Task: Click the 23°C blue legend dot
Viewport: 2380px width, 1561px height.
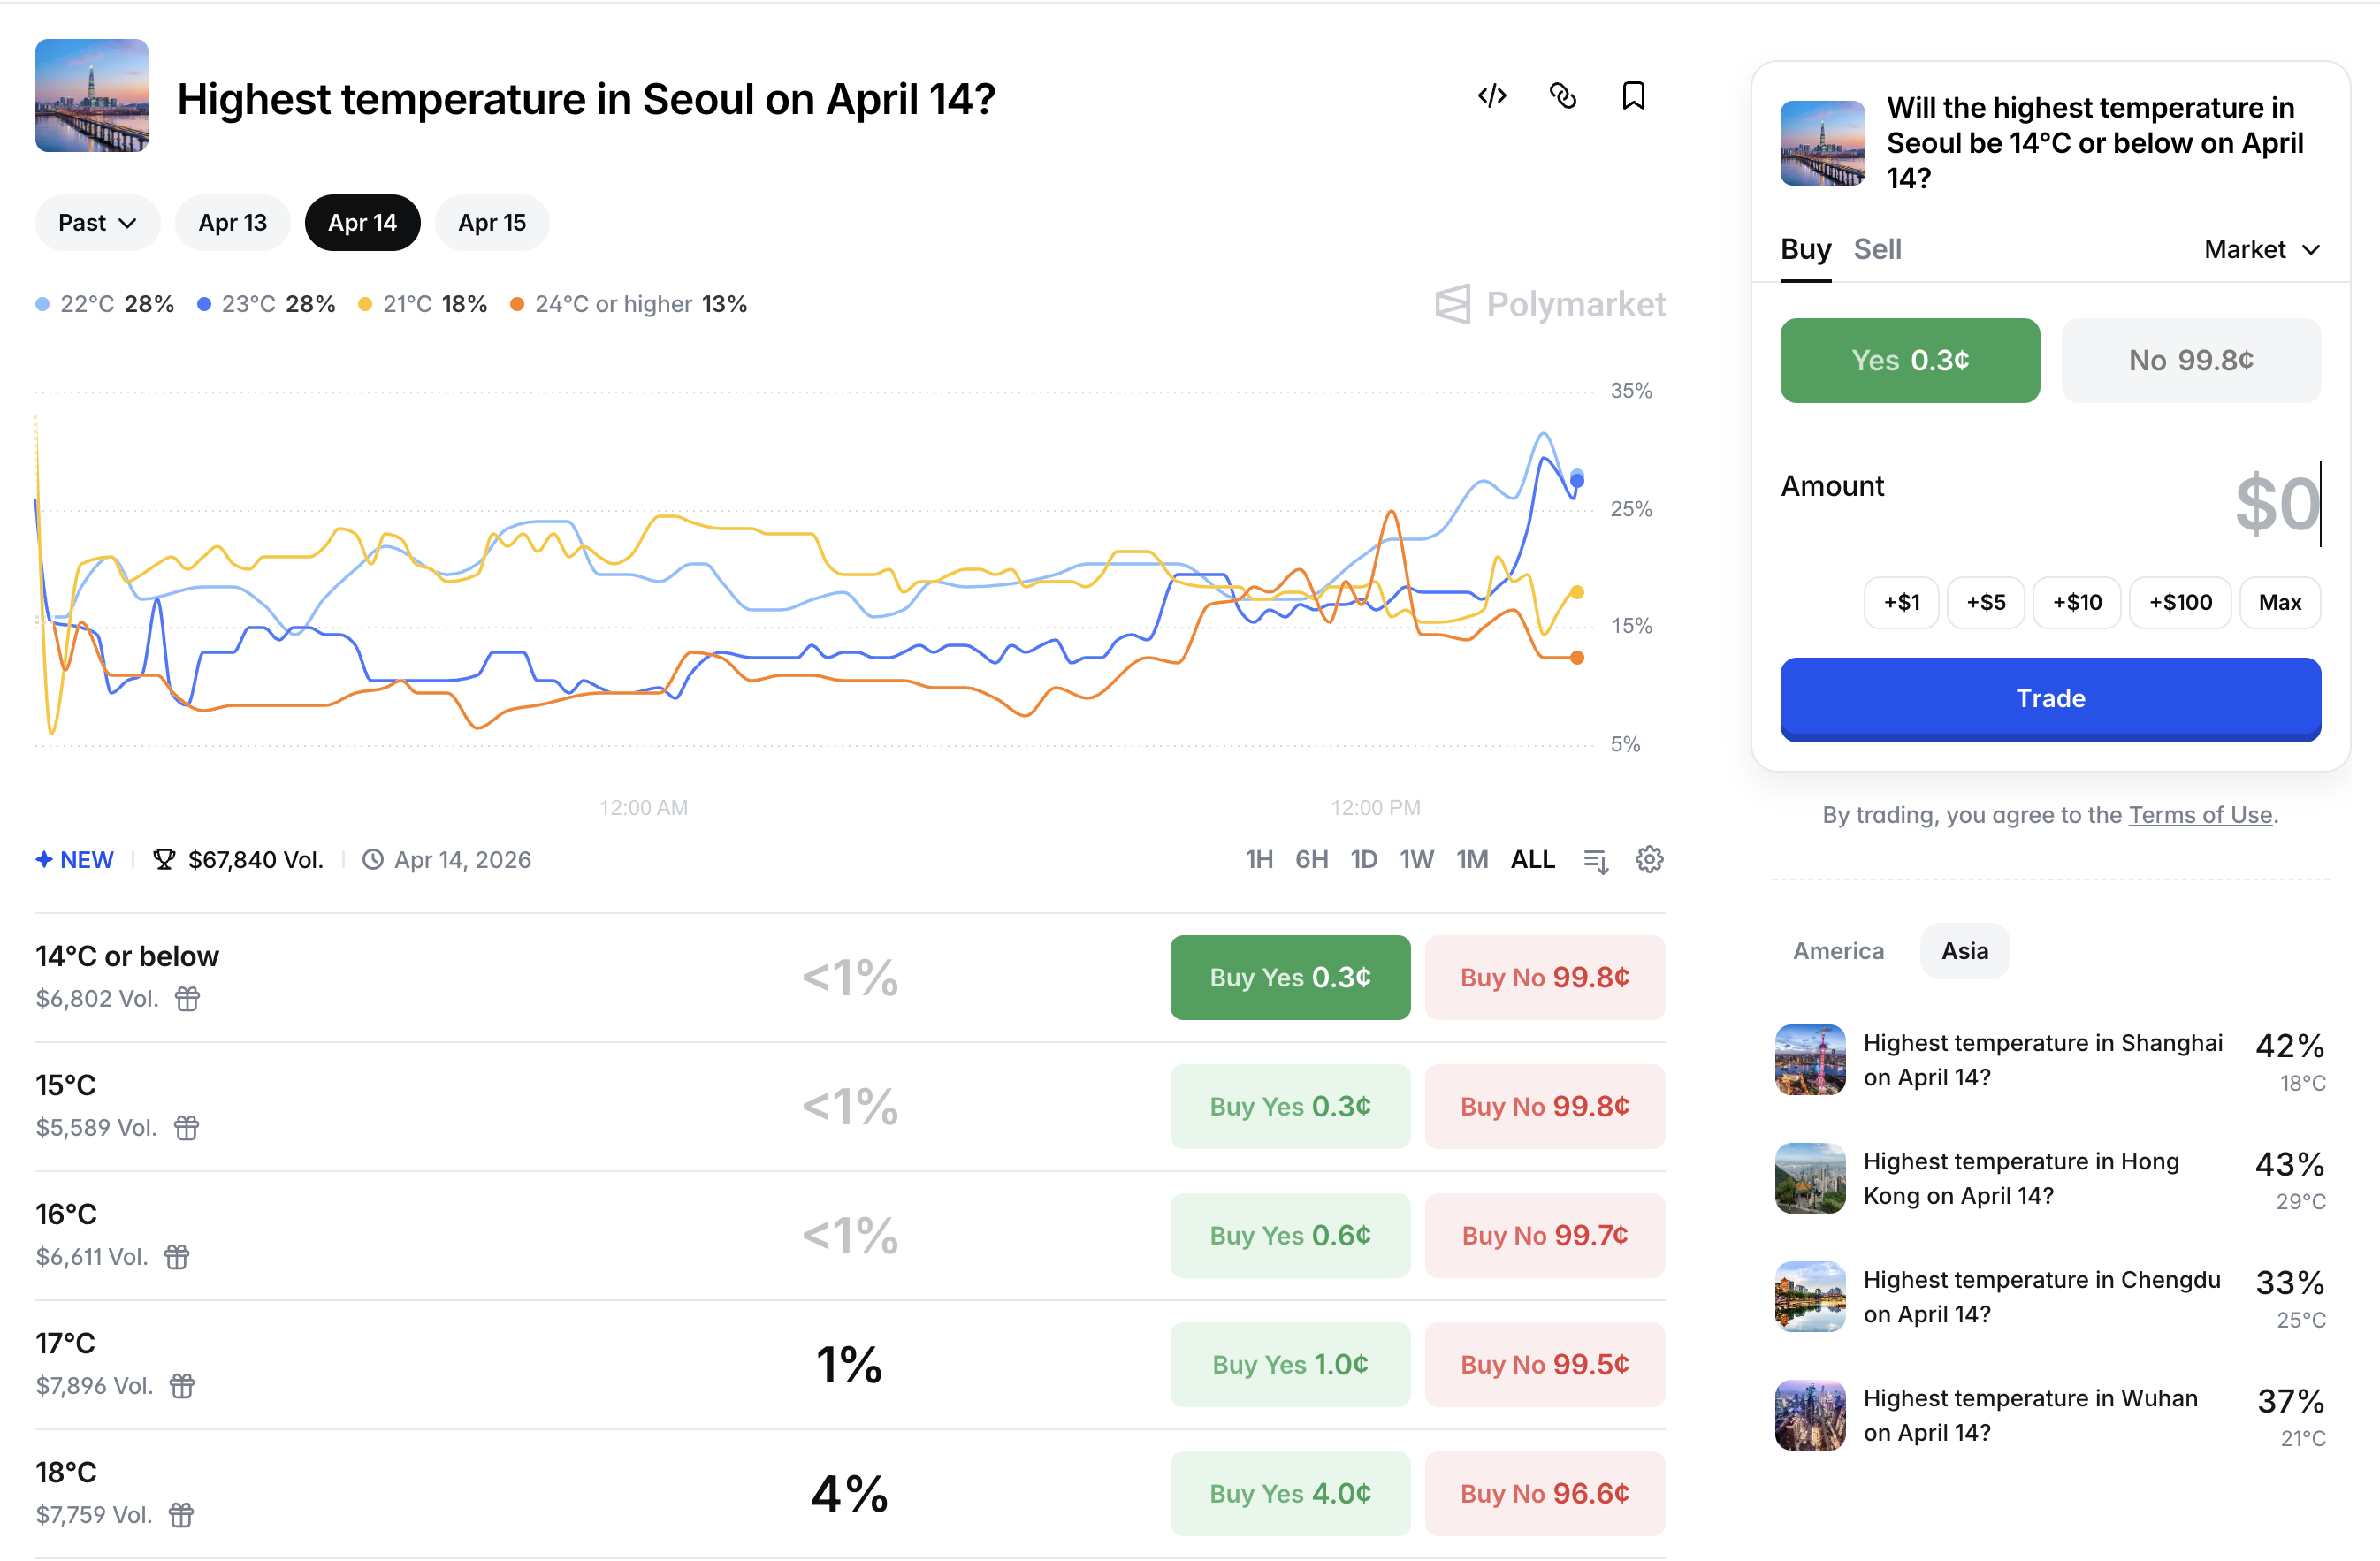Action: coord(204,304)
